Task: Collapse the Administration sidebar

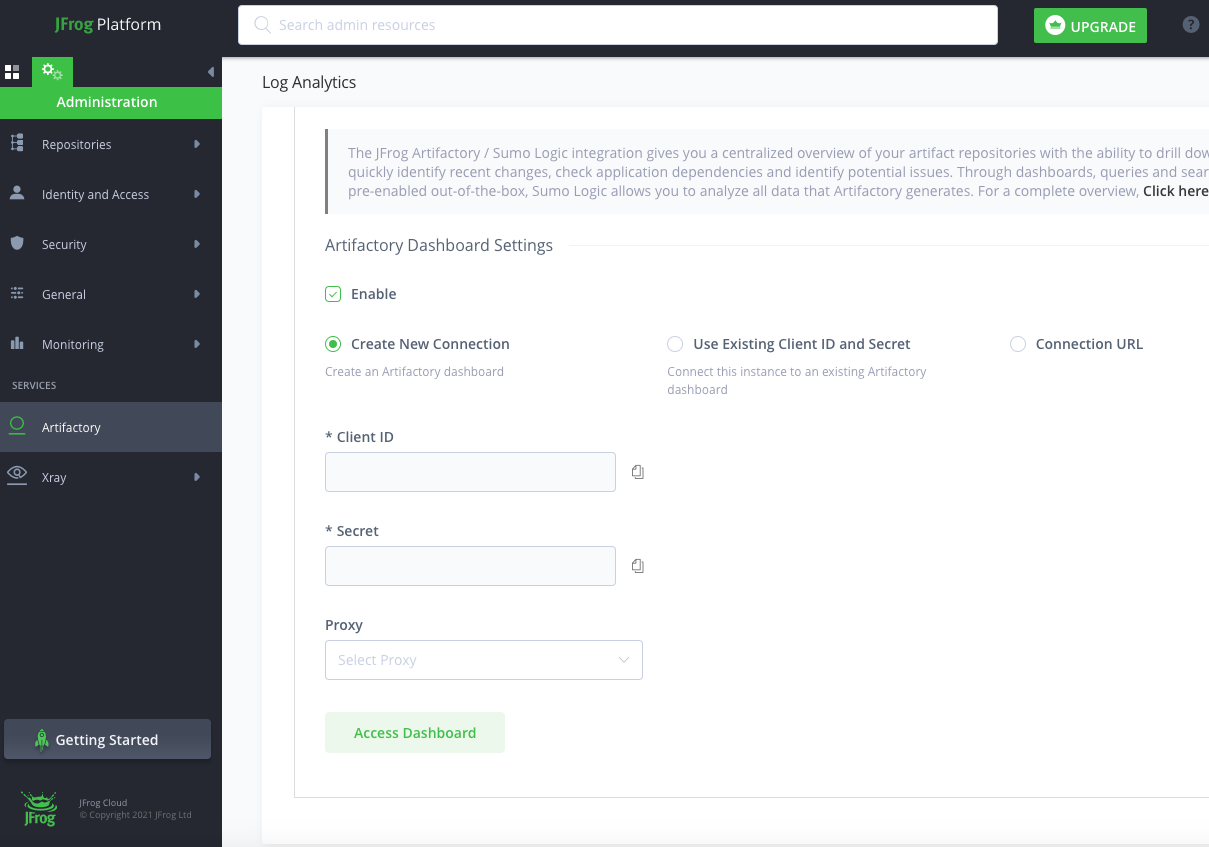Action: point(209,71)
